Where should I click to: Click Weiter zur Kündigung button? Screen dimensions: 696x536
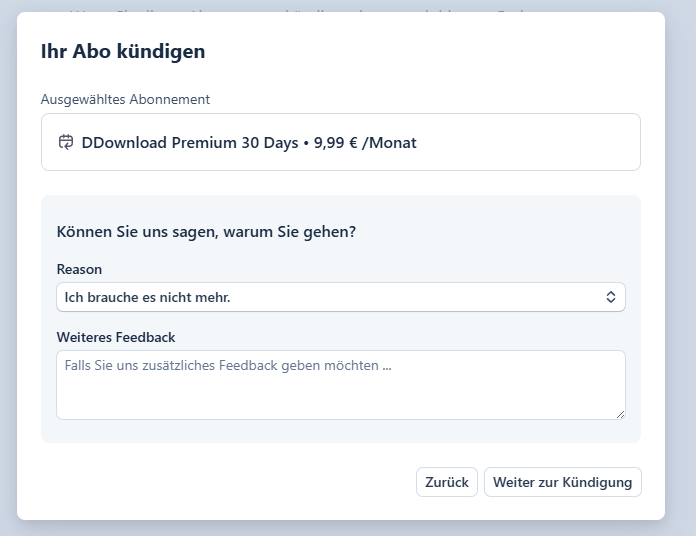562,482
